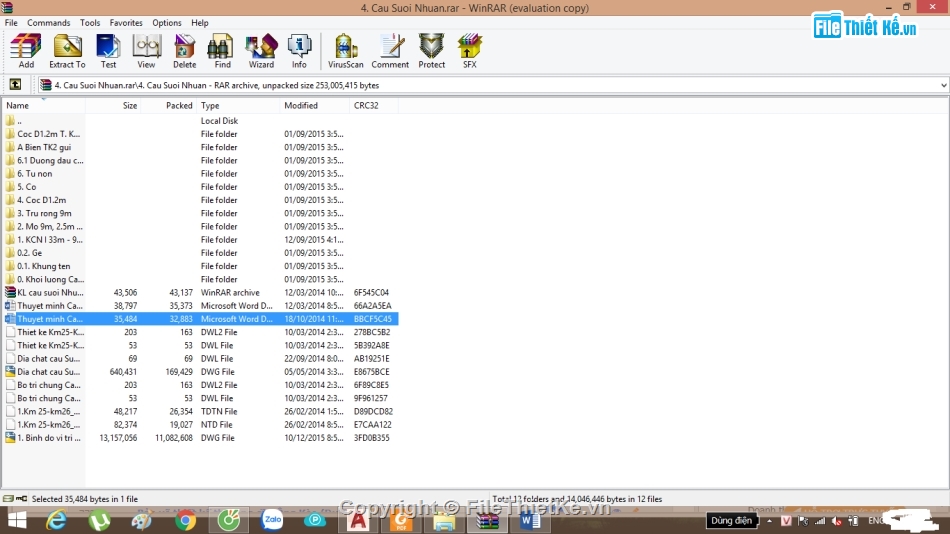The width and height of the screenshot is (950, 534).
Task: Open the View file tool
Action: coord(146,51)
